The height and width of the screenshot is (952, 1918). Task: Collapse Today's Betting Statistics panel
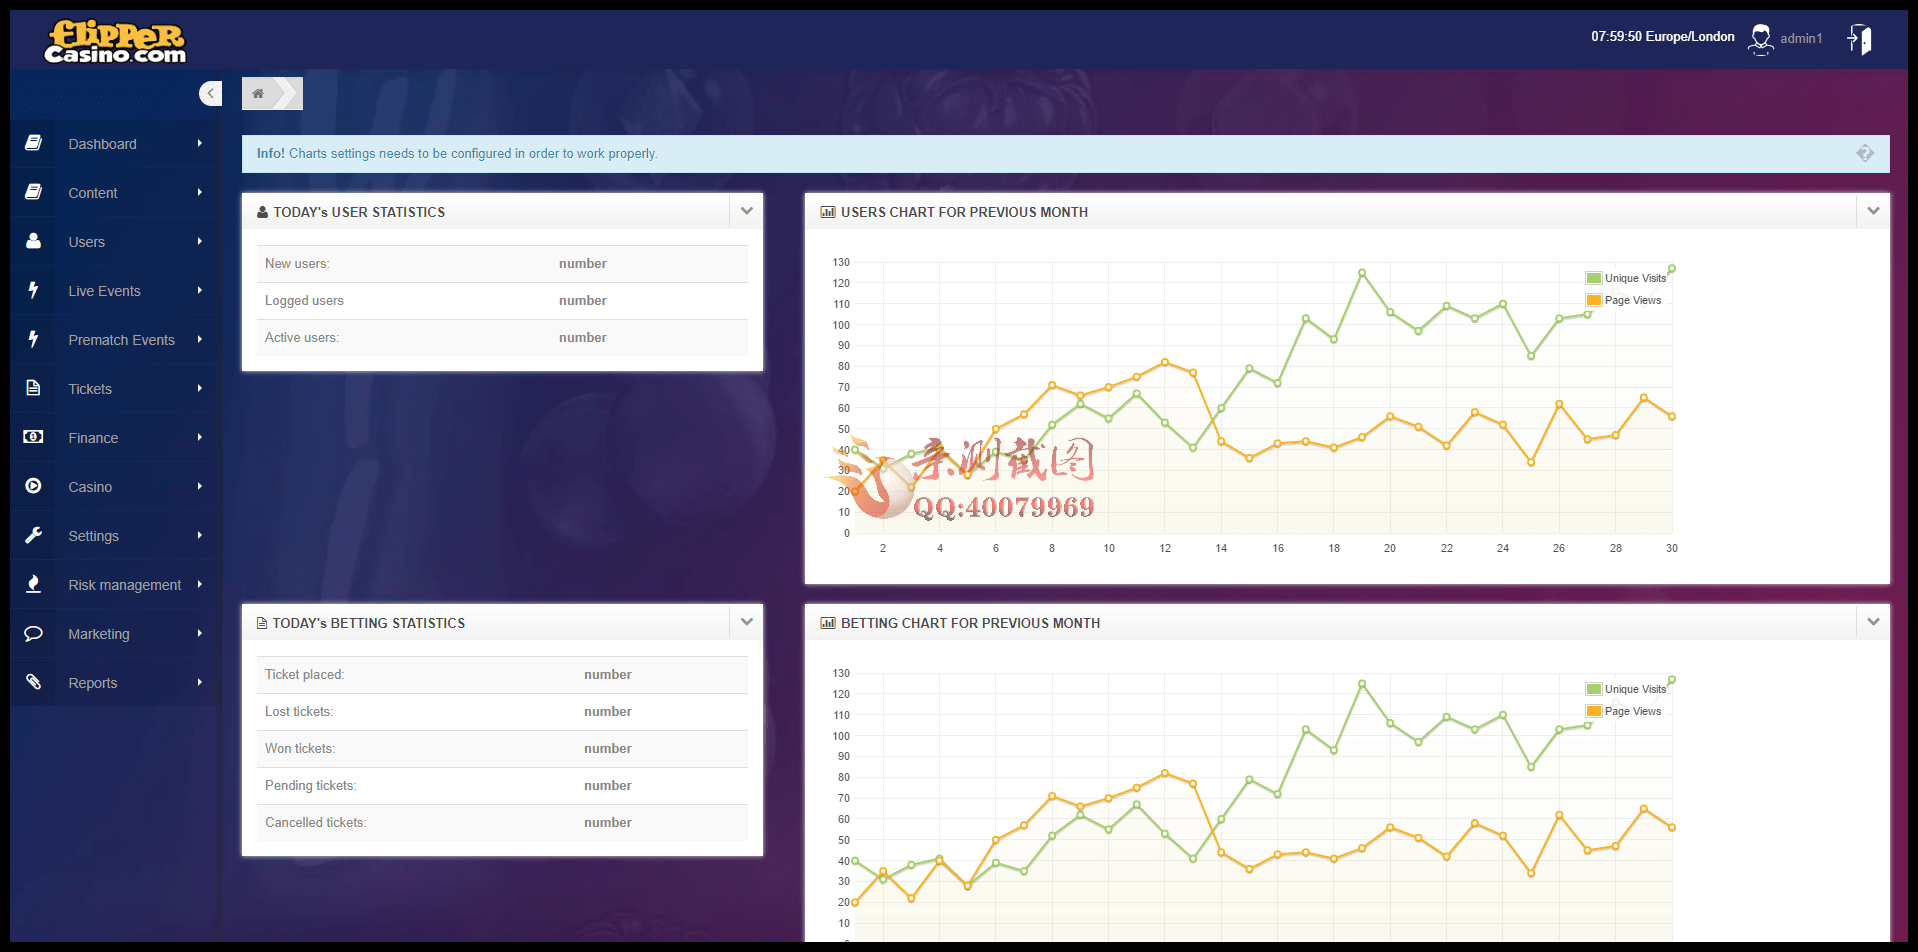tap(746, 622)
